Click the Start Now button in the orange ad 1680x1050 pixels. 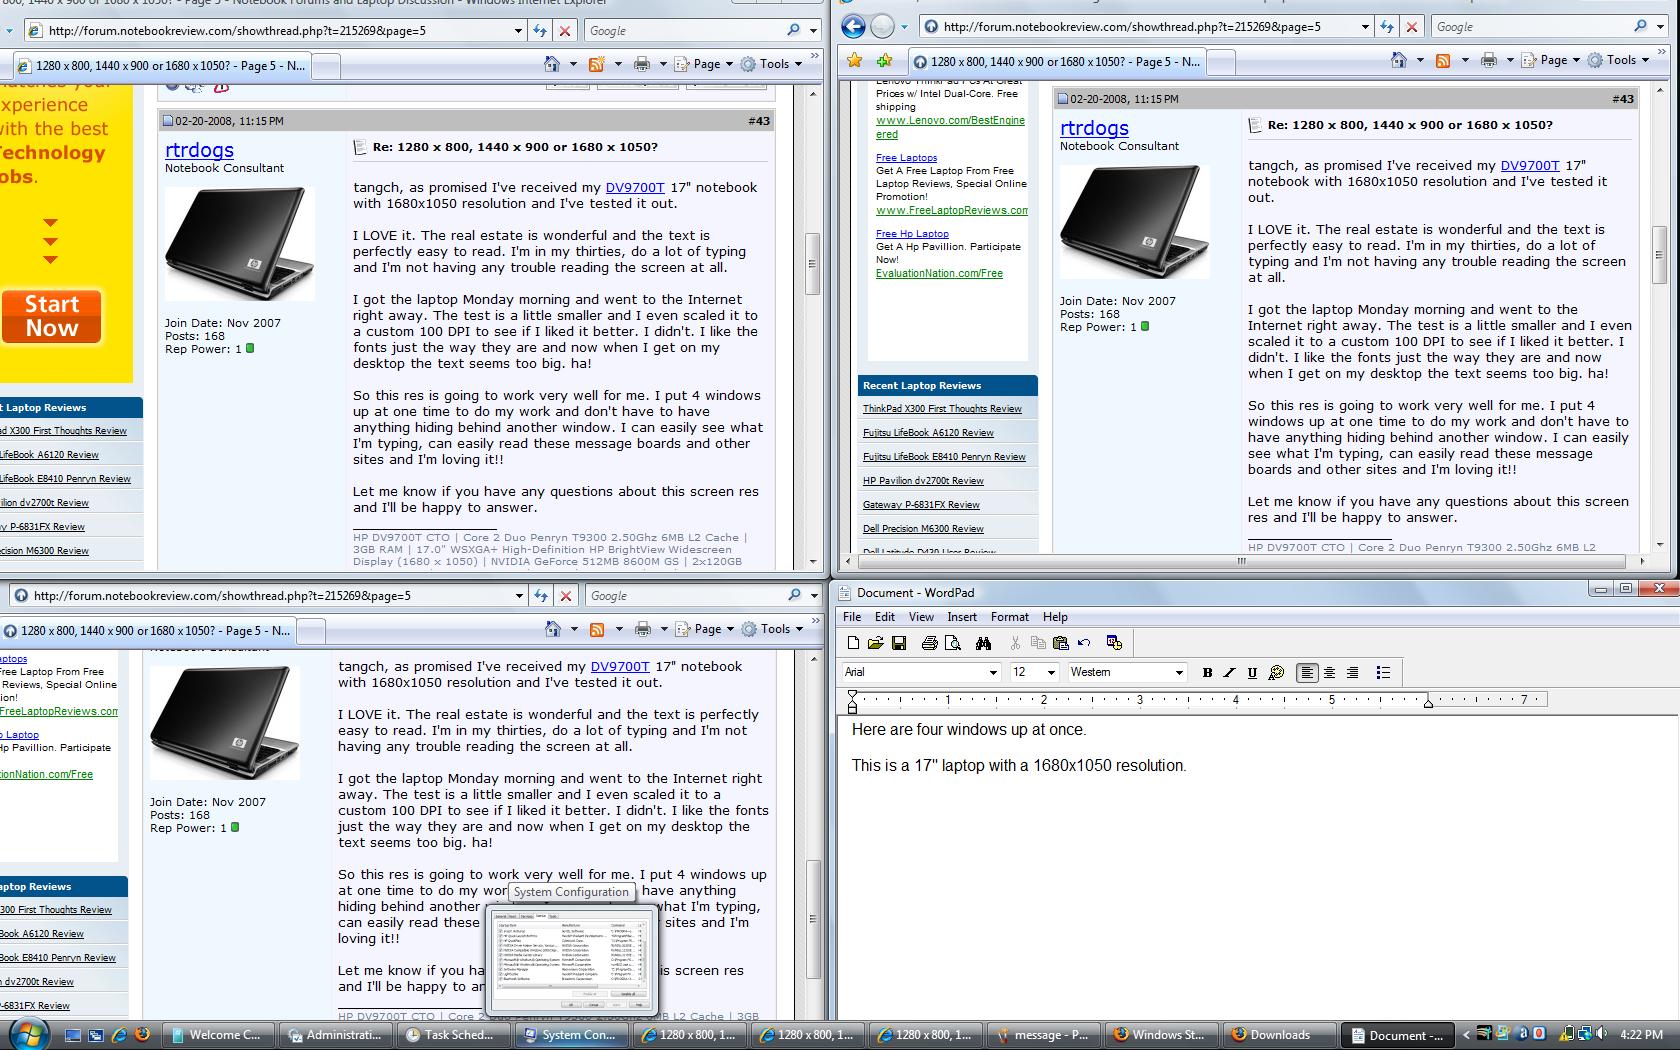pos(52,316)
